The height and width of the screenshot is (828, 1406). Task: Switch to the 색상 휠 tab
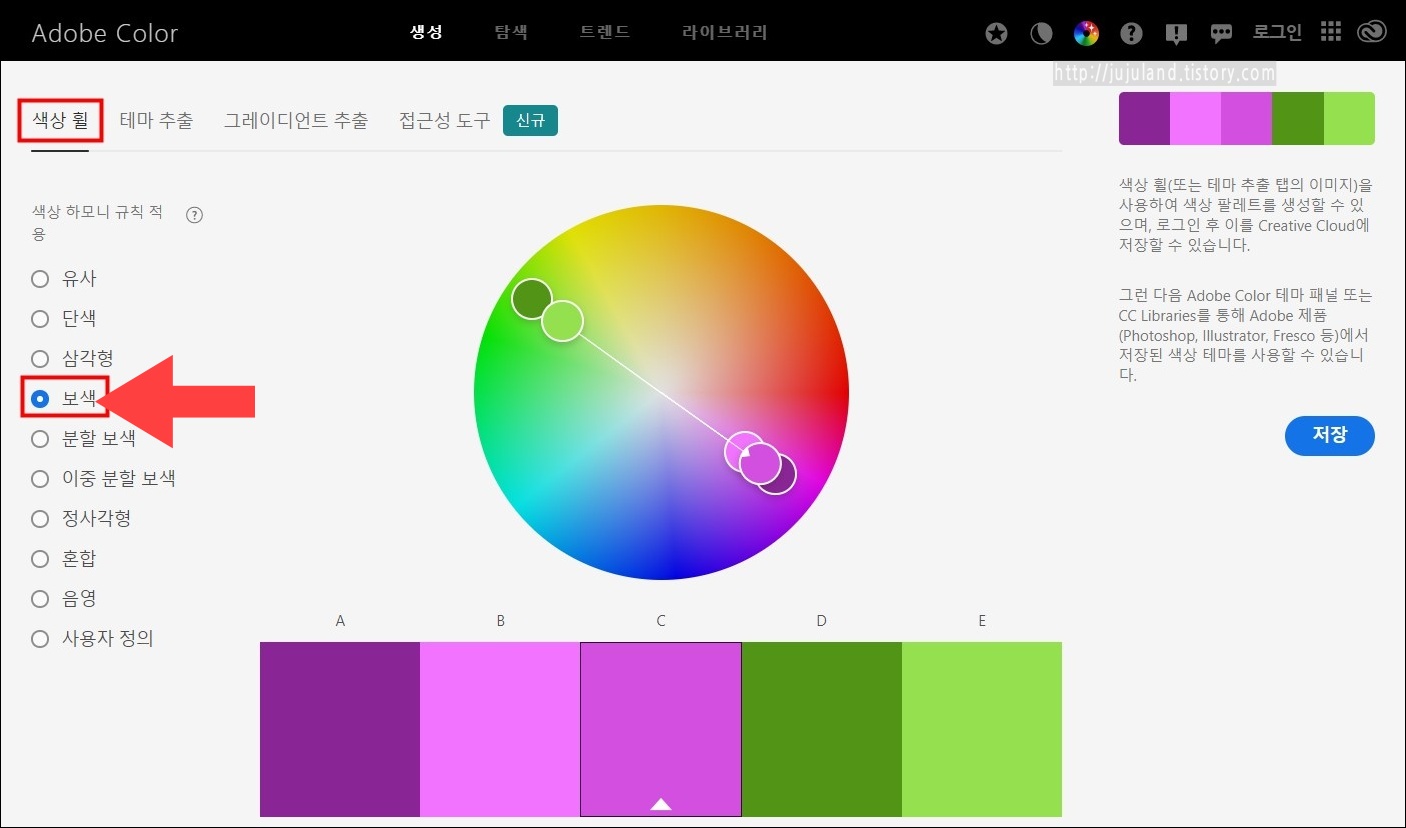coord(60,121)
